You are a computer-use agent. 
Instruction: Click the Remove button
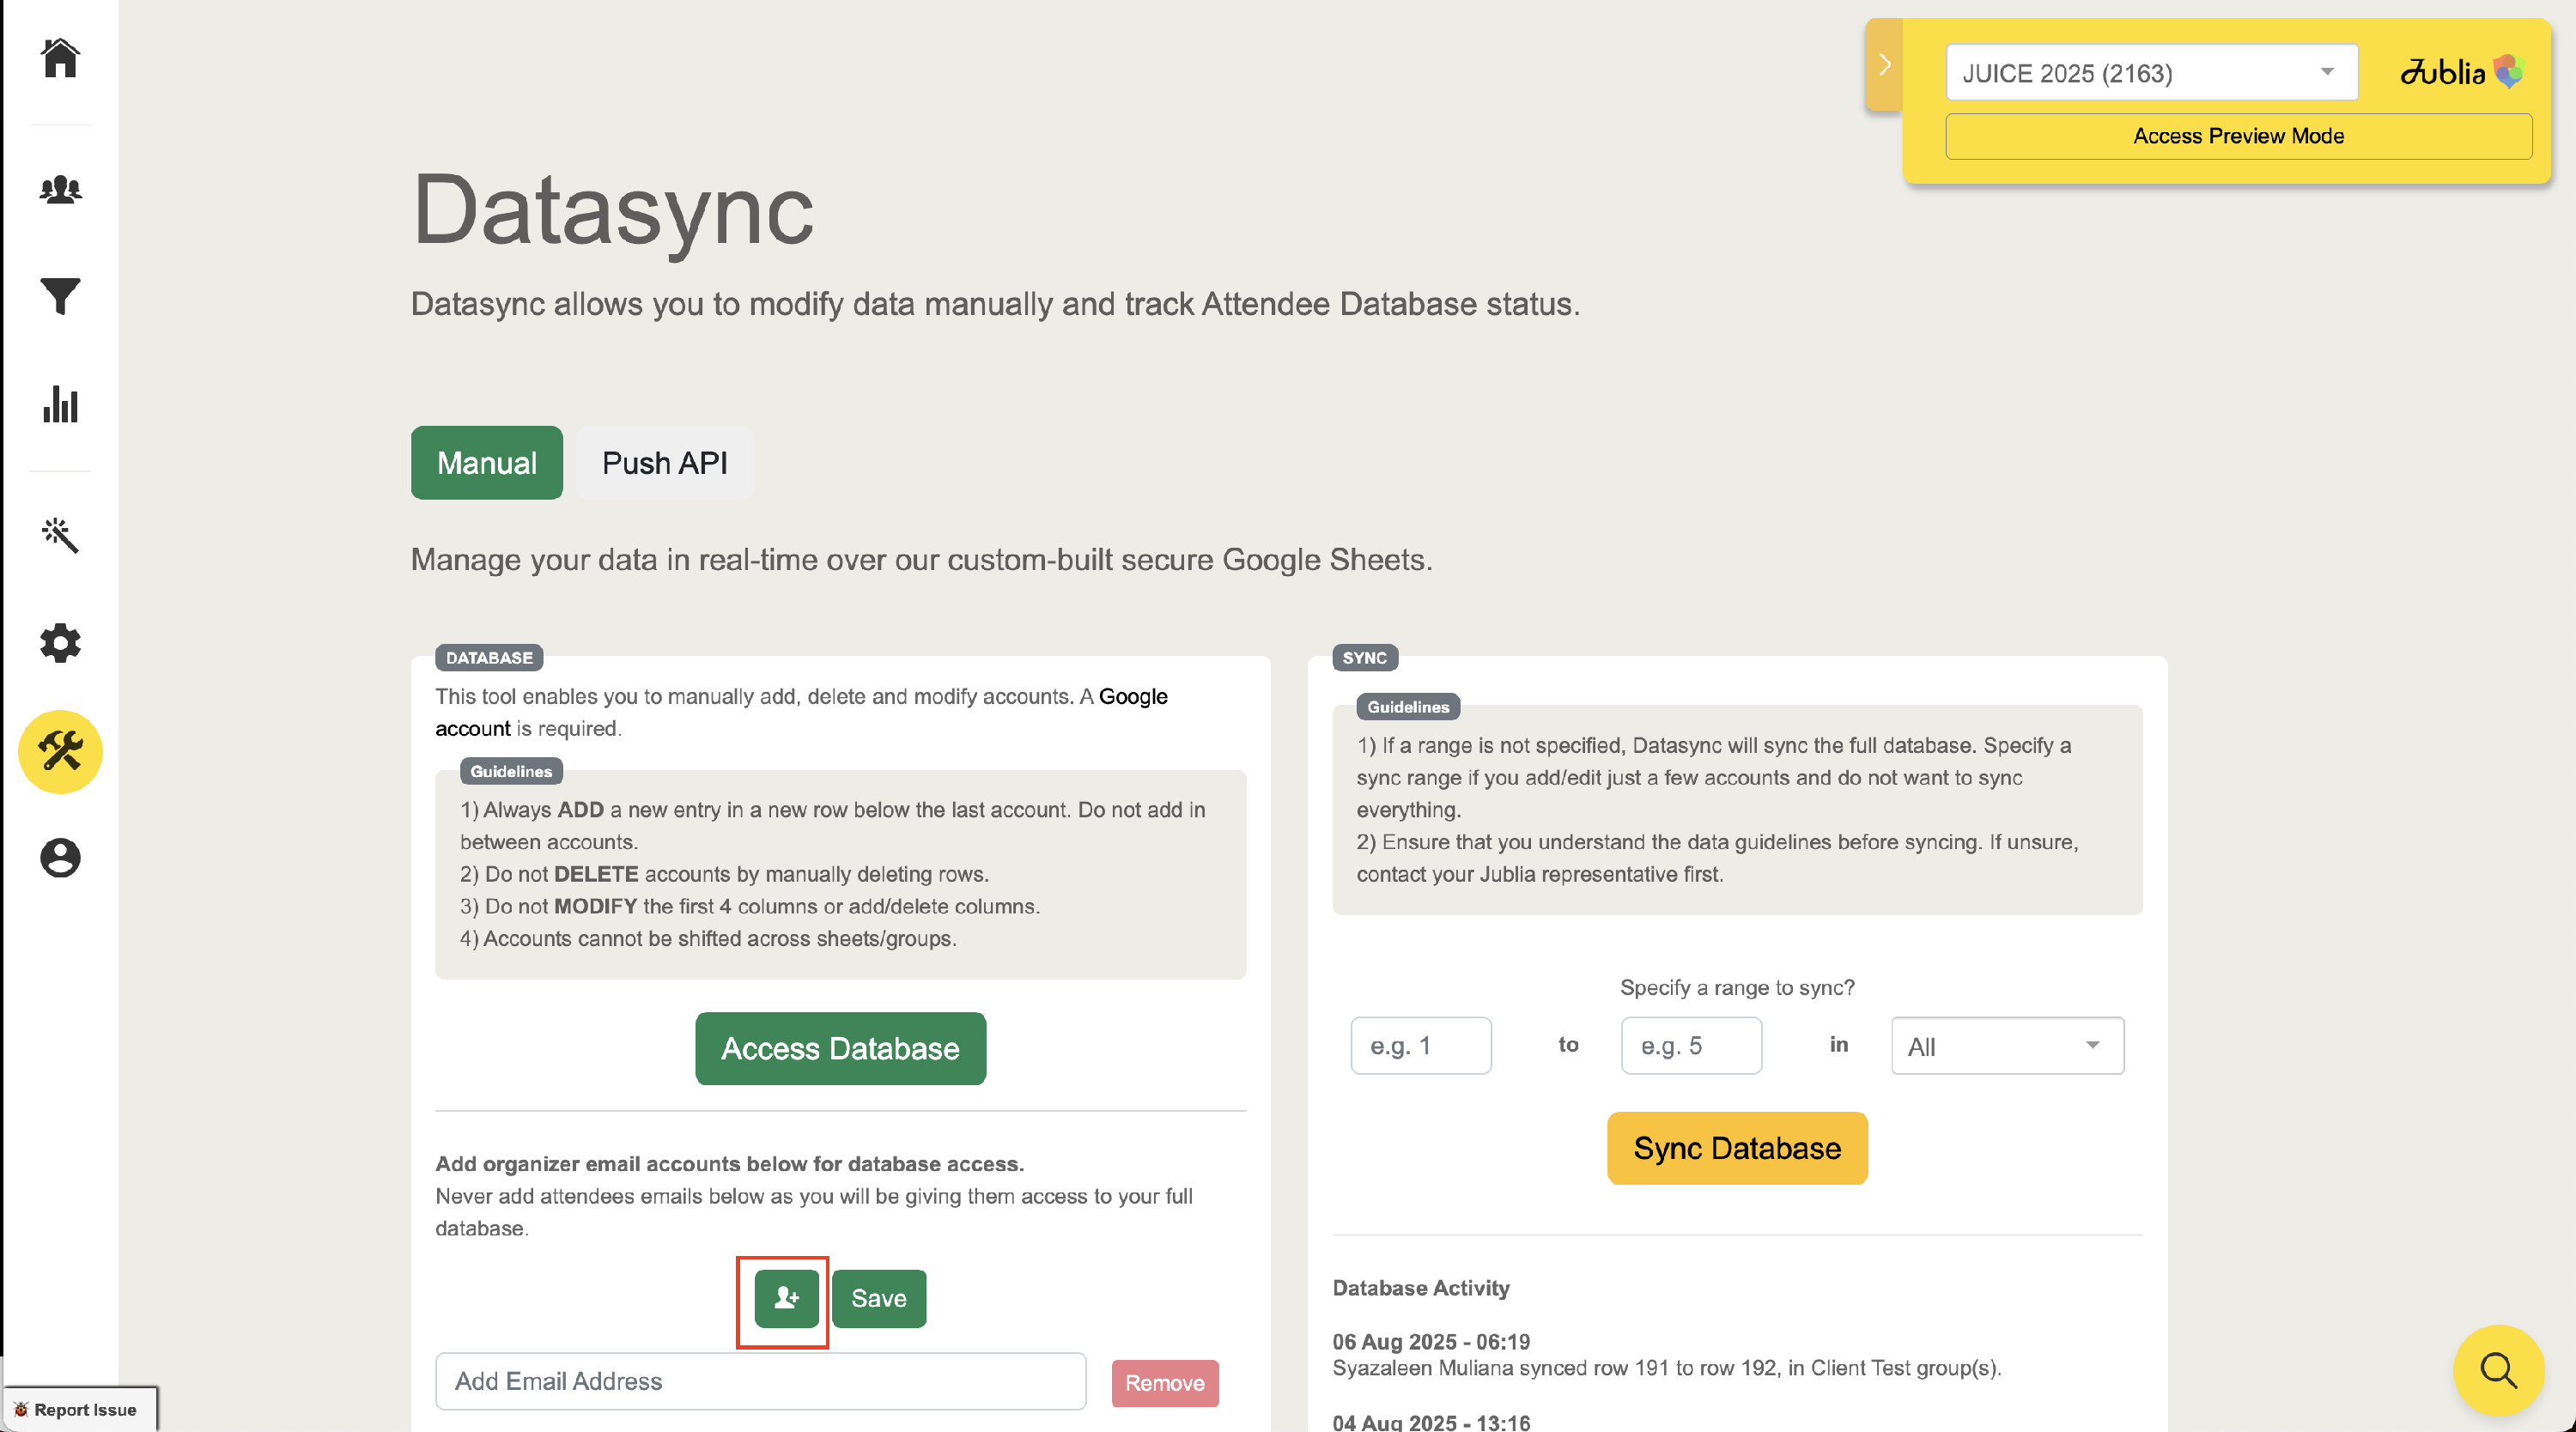(x=1165, y=1383)
